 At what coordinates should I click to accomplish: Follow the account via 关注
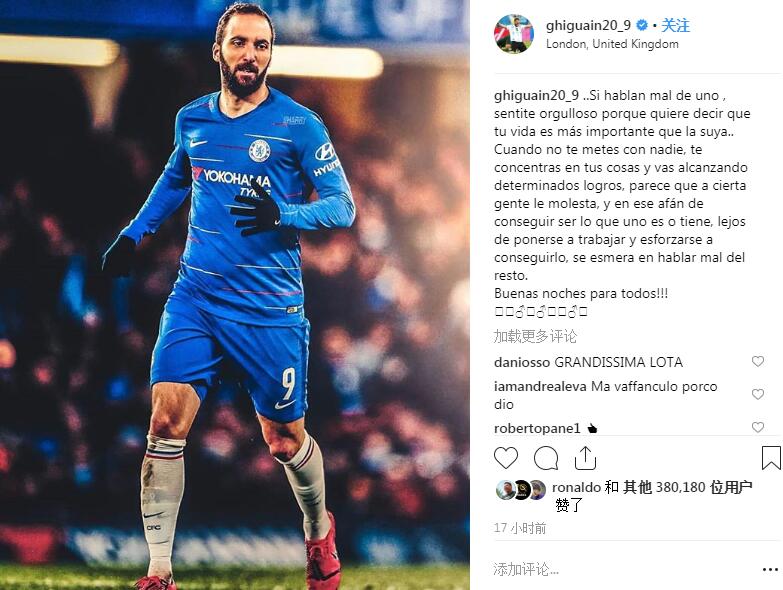[x=675, y=25]
